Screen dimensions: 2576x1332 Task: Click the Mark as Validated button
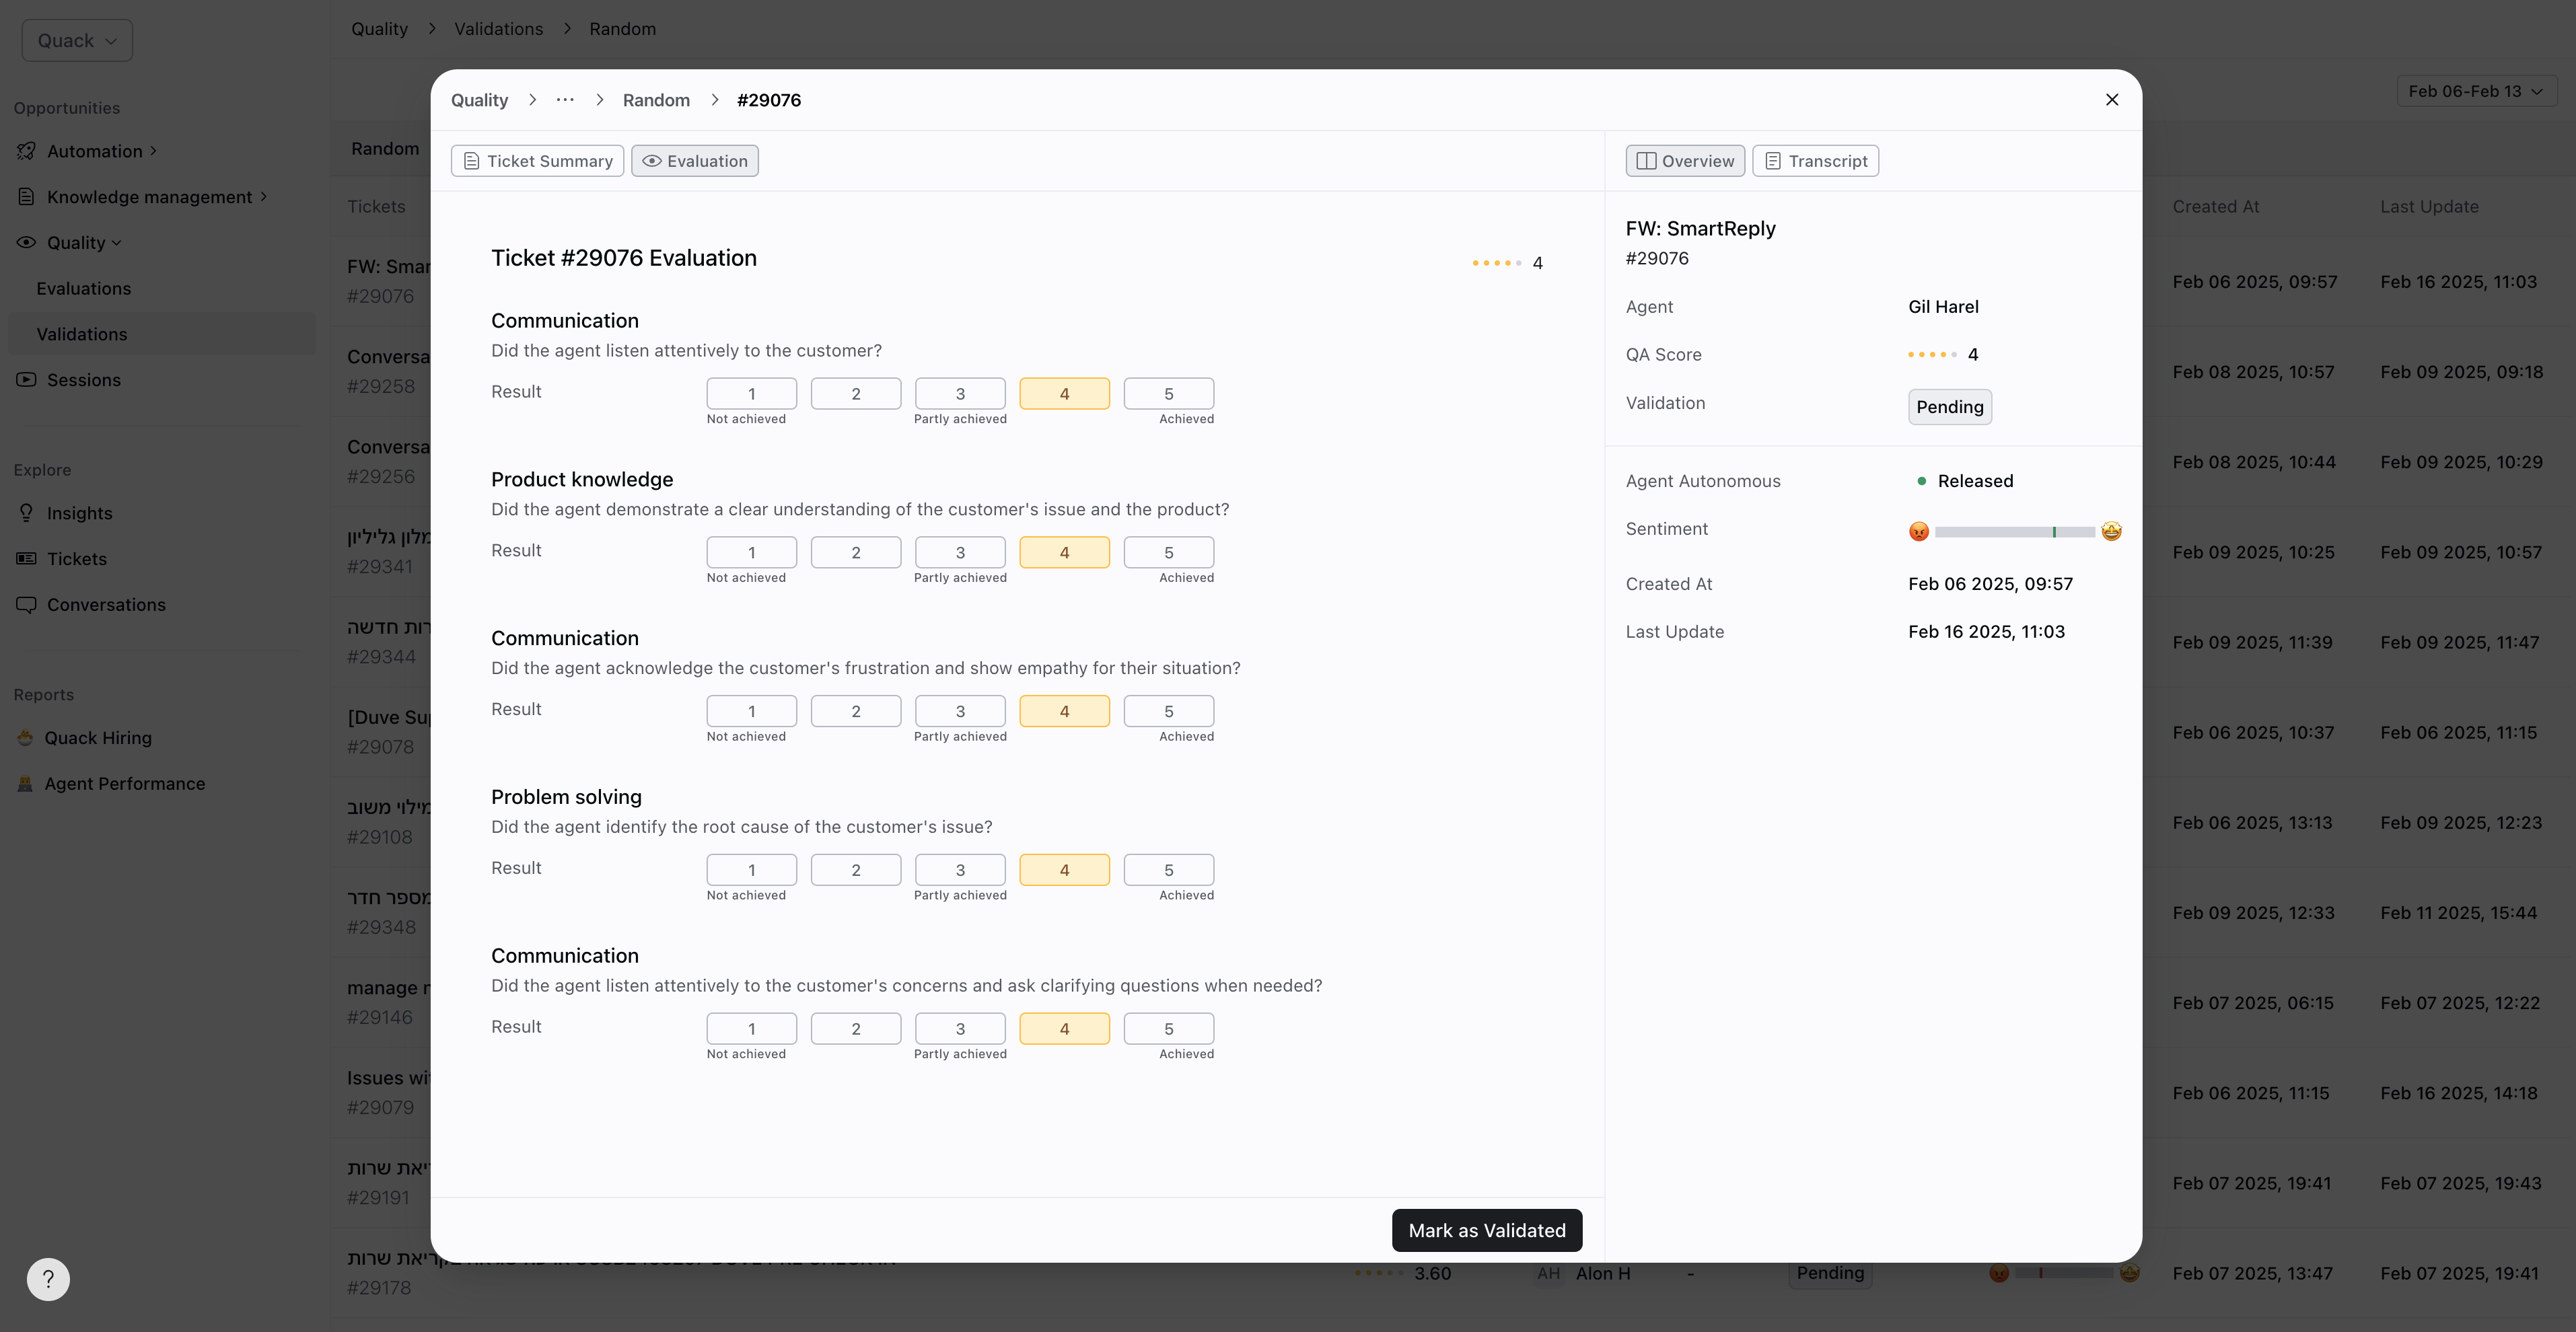(x=1486, y=1230)
